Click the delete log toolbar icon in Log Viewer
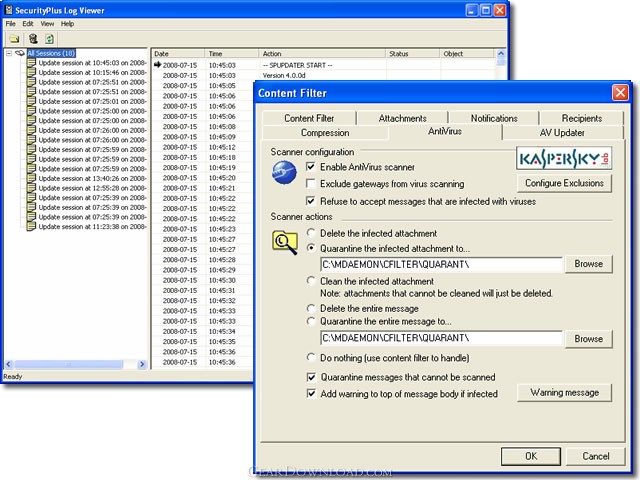This screenshot has width=640, height=480. point(33,39)
